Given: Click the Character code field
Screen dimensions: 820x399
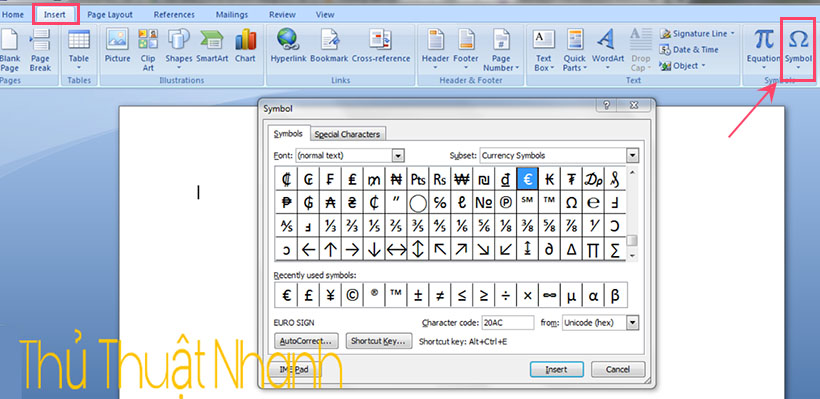Looking at the screenshot, I should (x=508, y=323).
